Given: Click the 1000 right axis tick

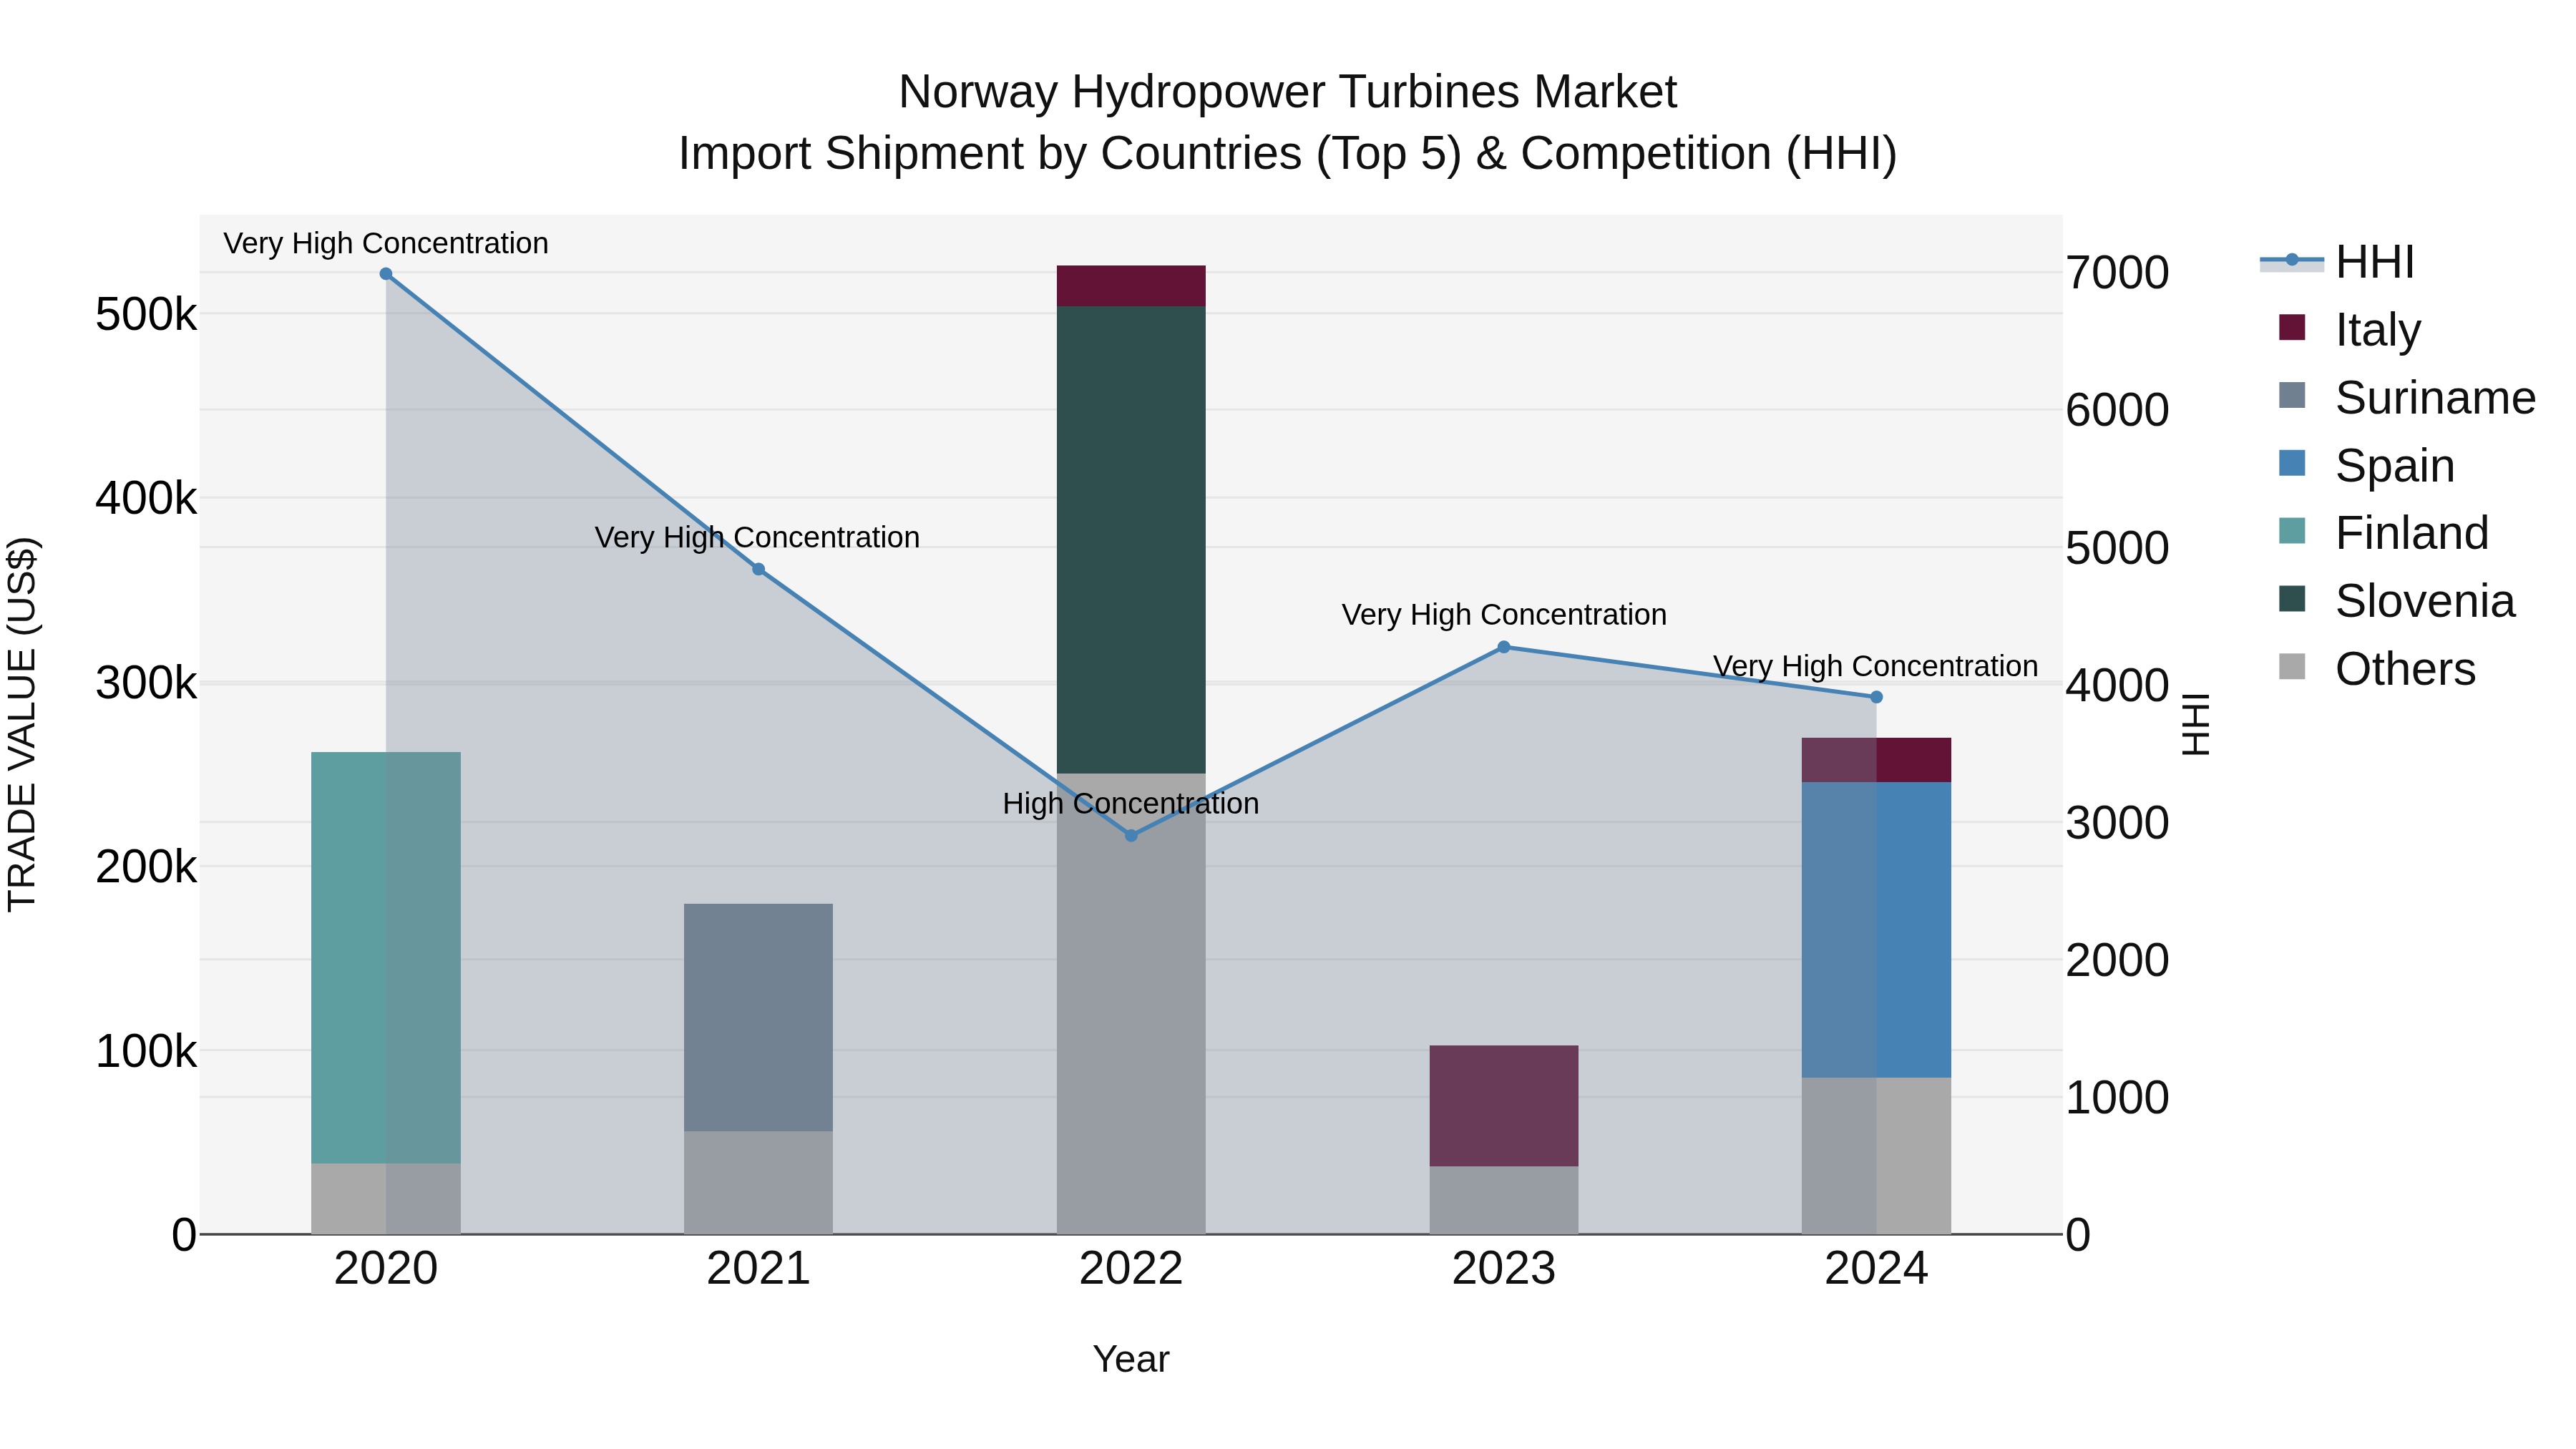Looking at the screenshot, I should (2118, 1098).
